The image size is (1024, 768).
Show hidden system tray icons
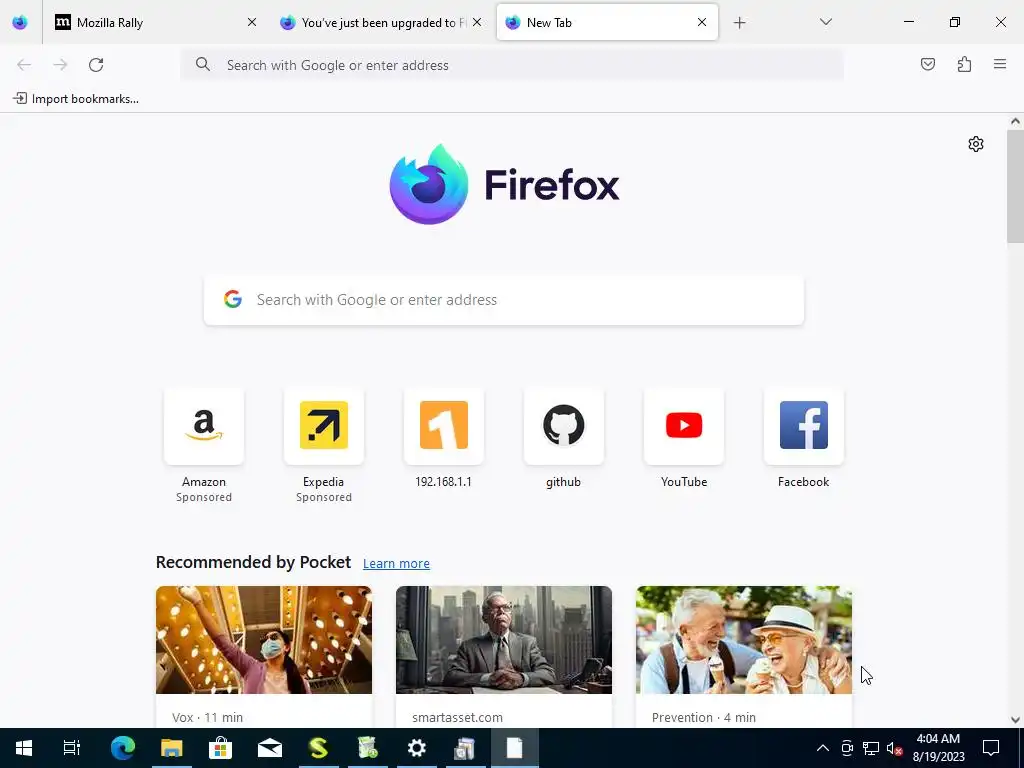[823, 748]
